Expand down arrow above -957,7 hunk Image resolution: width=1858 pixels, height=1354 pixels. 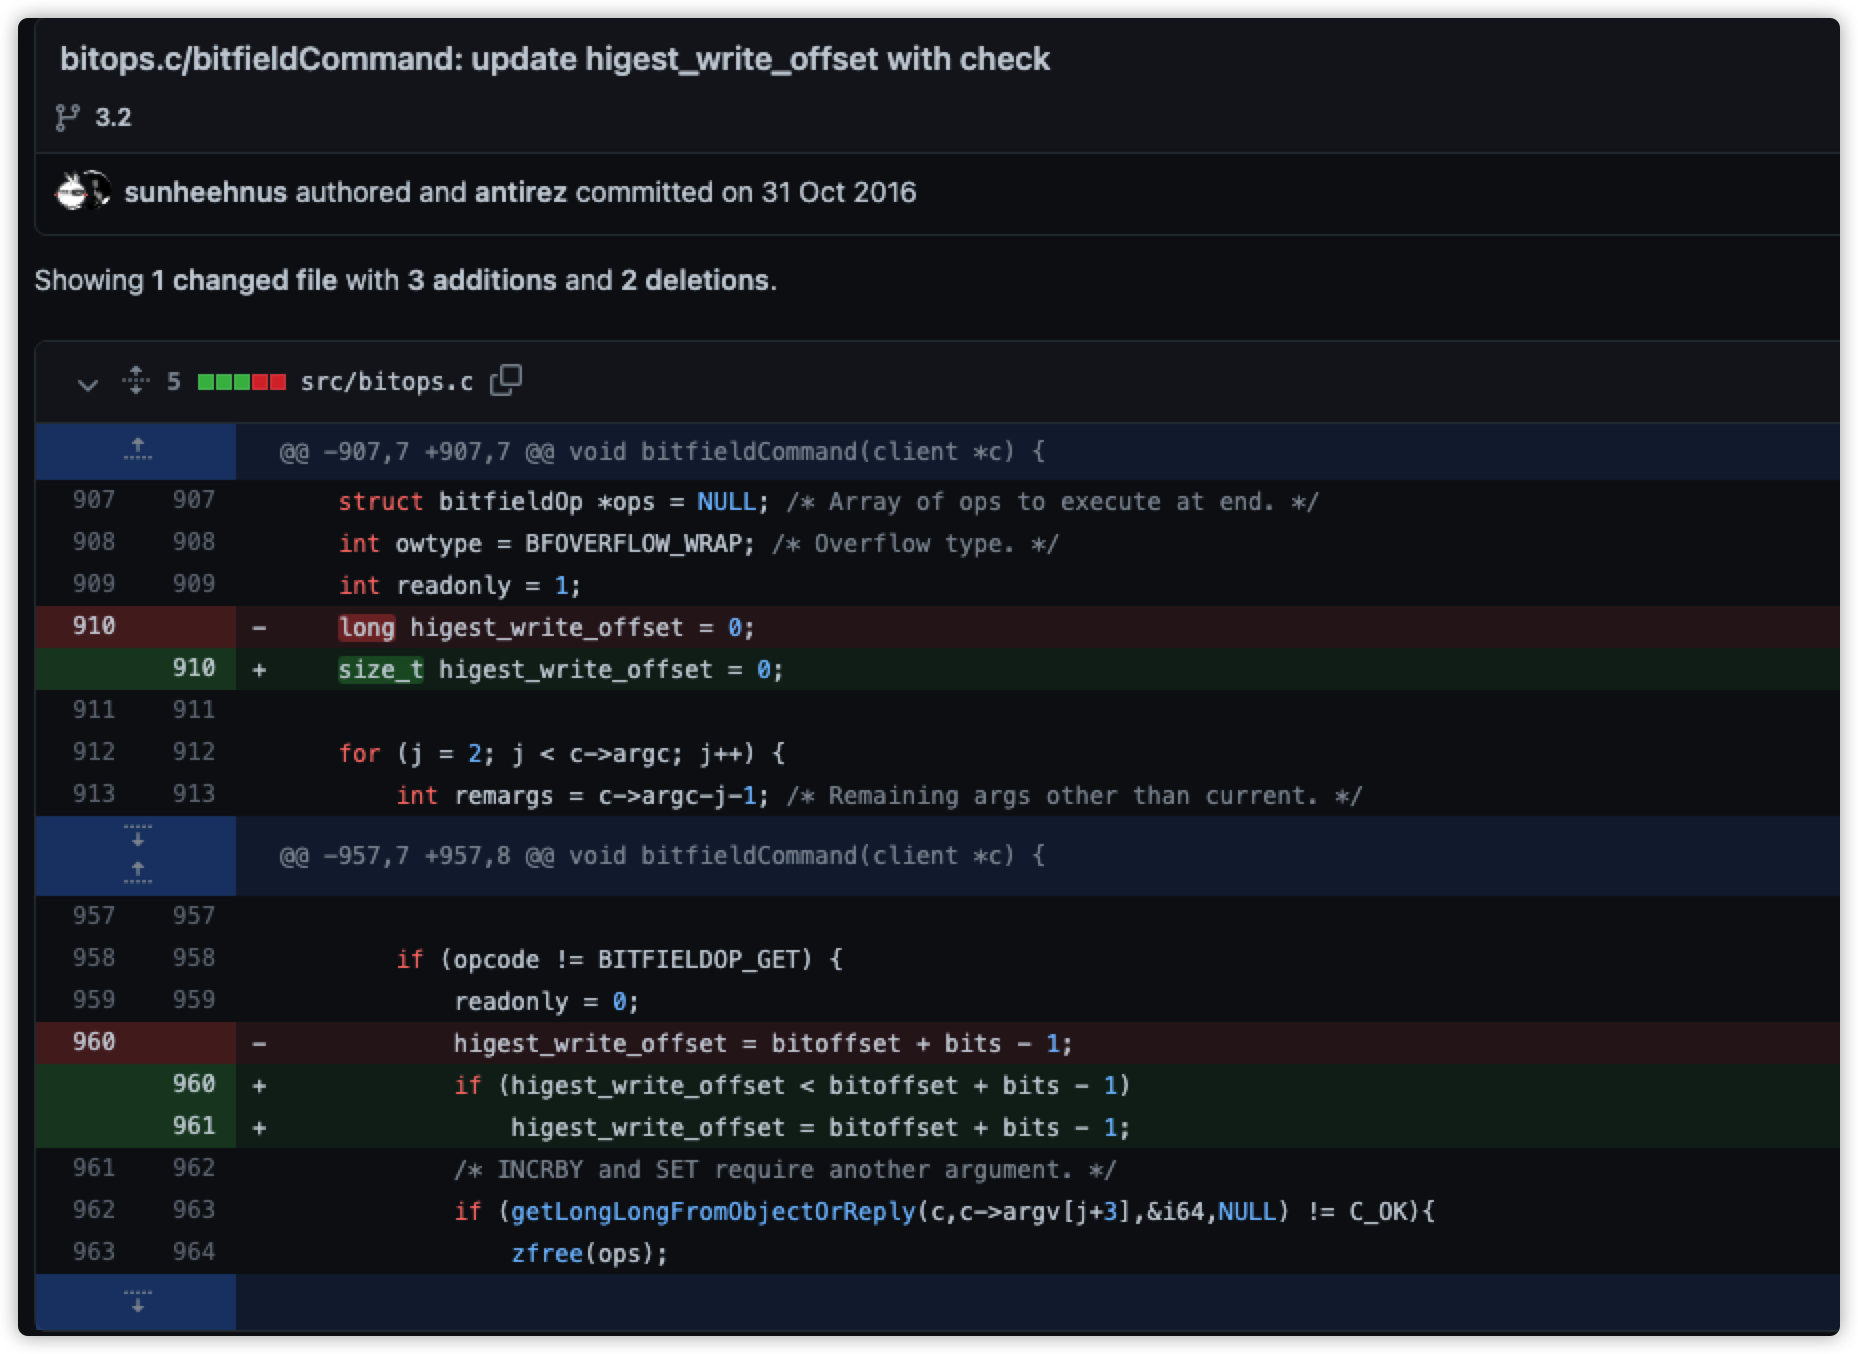click(137, 836)
